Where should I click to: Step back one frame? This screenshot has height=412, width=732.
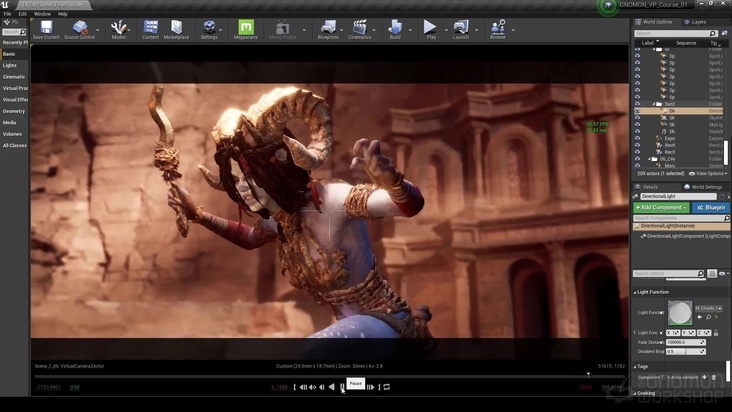[x=322, y=387]
